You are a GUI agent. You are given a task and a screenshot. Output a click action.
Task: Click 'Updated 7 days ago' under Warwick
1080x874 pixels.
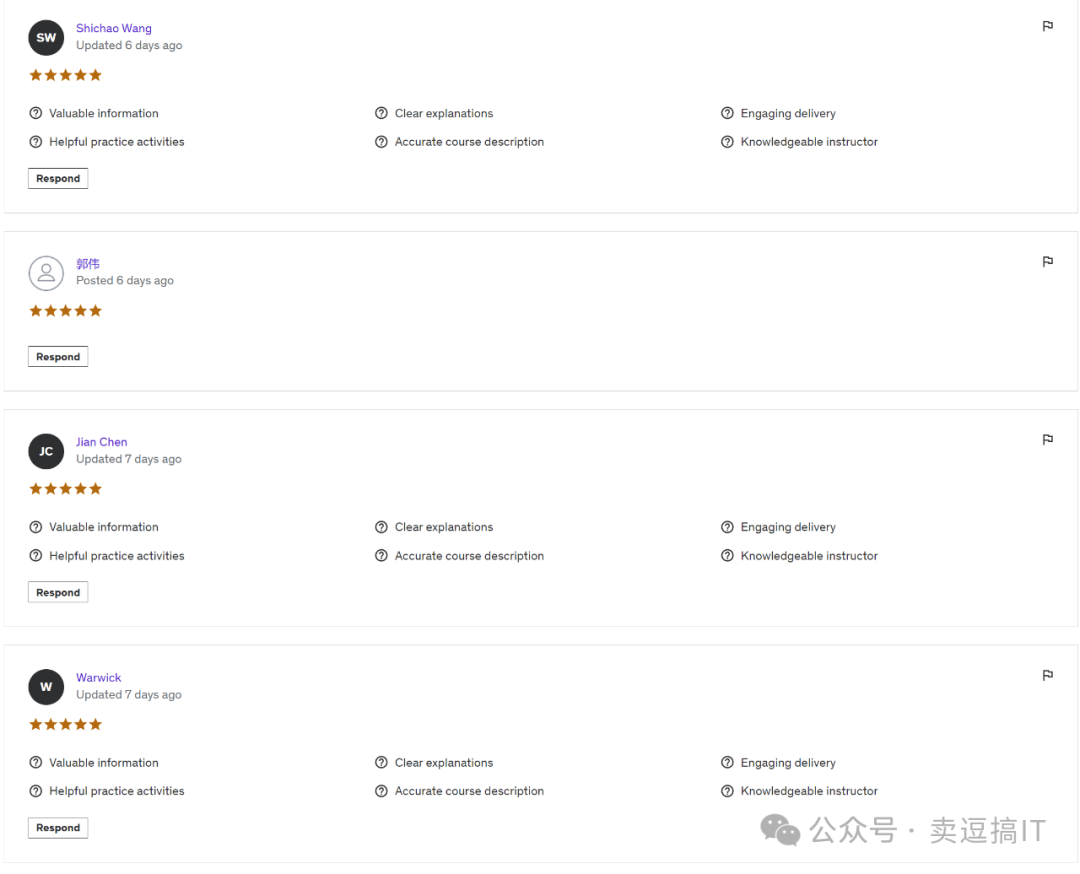(x=129, y=695)
